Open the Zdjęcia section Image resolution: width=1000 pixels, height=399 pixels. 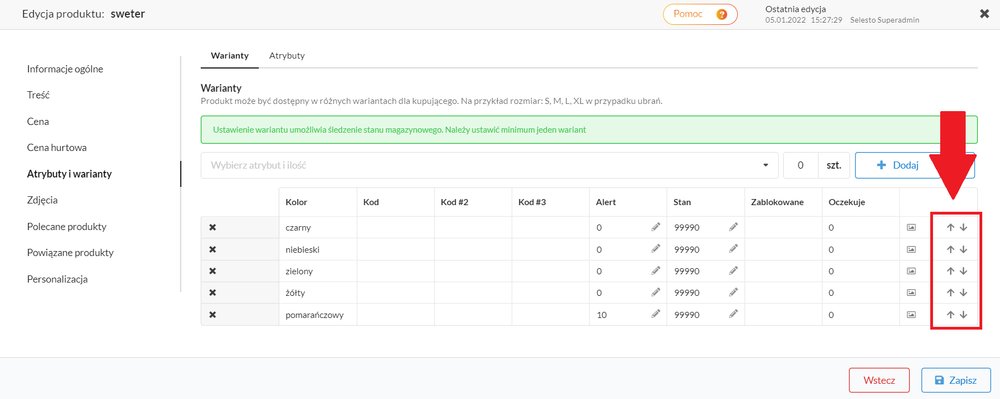pyautogui.click(x=42, y=200)
